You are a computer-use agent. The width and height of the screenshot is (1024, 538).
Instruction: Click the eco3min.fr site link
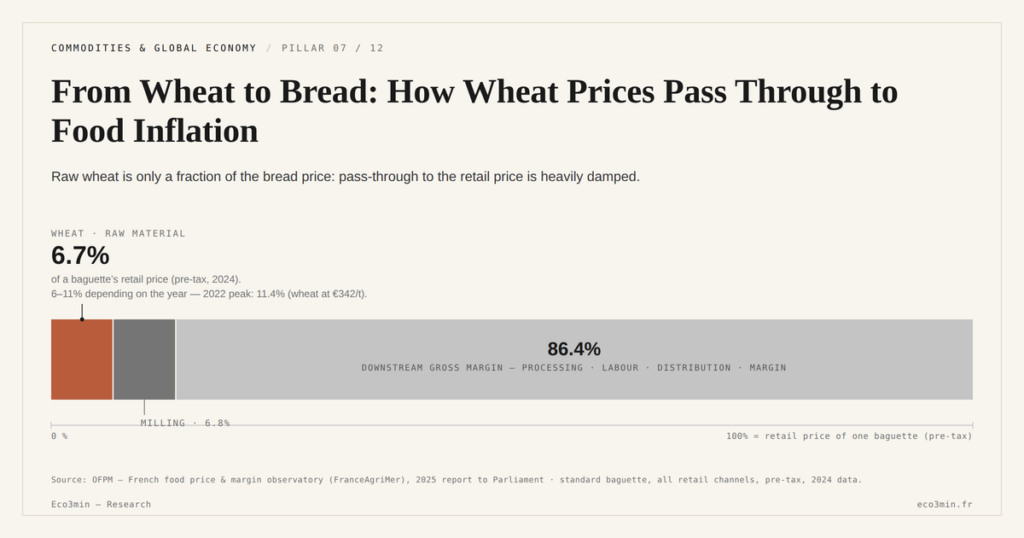[x=944, y=504]
